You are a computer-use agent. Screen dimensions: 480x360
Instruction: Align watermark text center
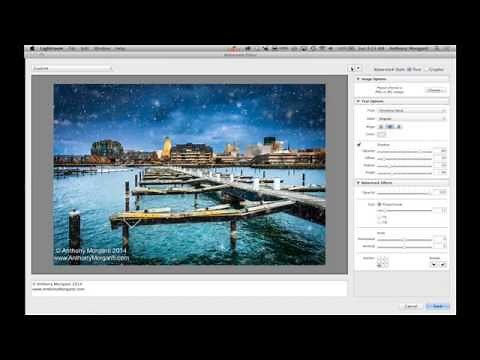[x=390, y=127]
